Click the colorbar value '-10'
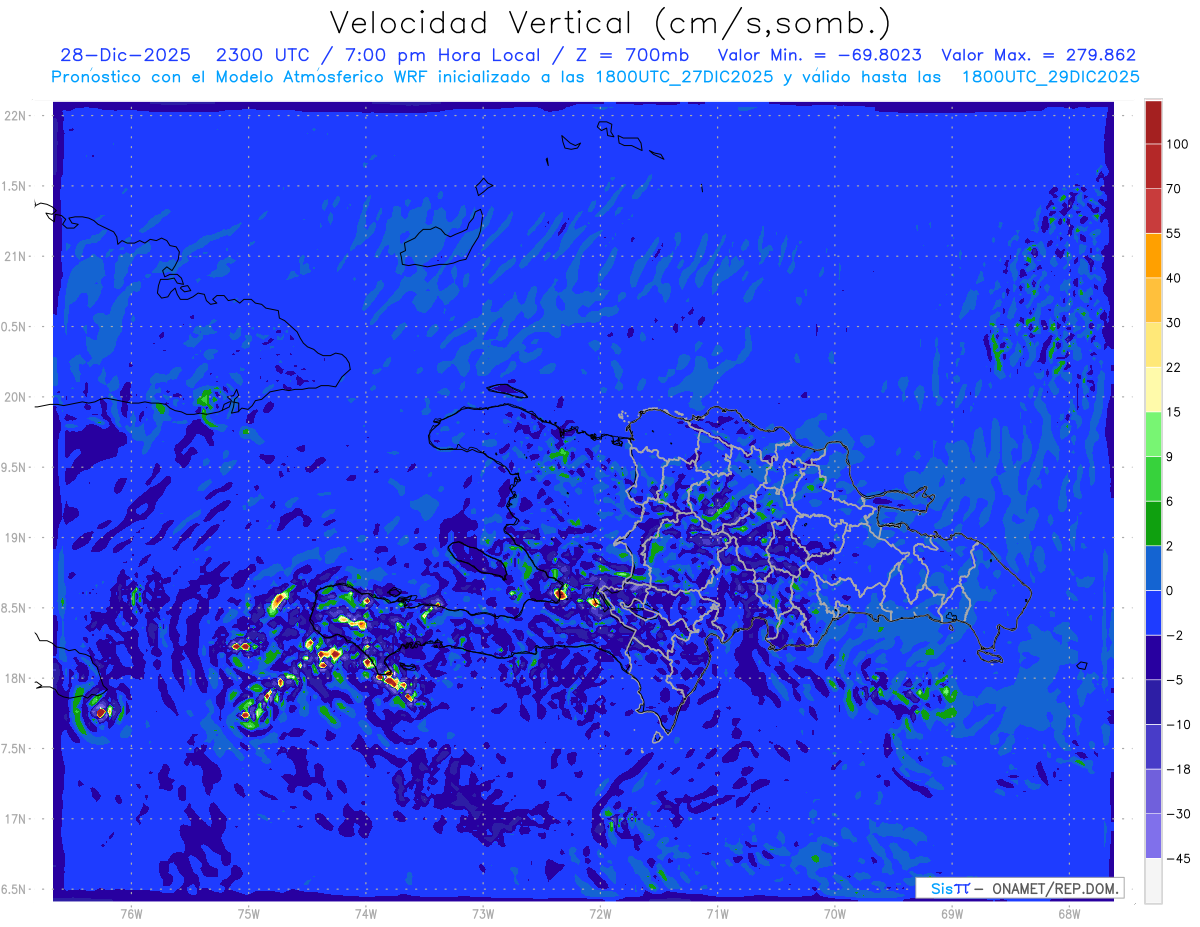 click(1178, 724)
